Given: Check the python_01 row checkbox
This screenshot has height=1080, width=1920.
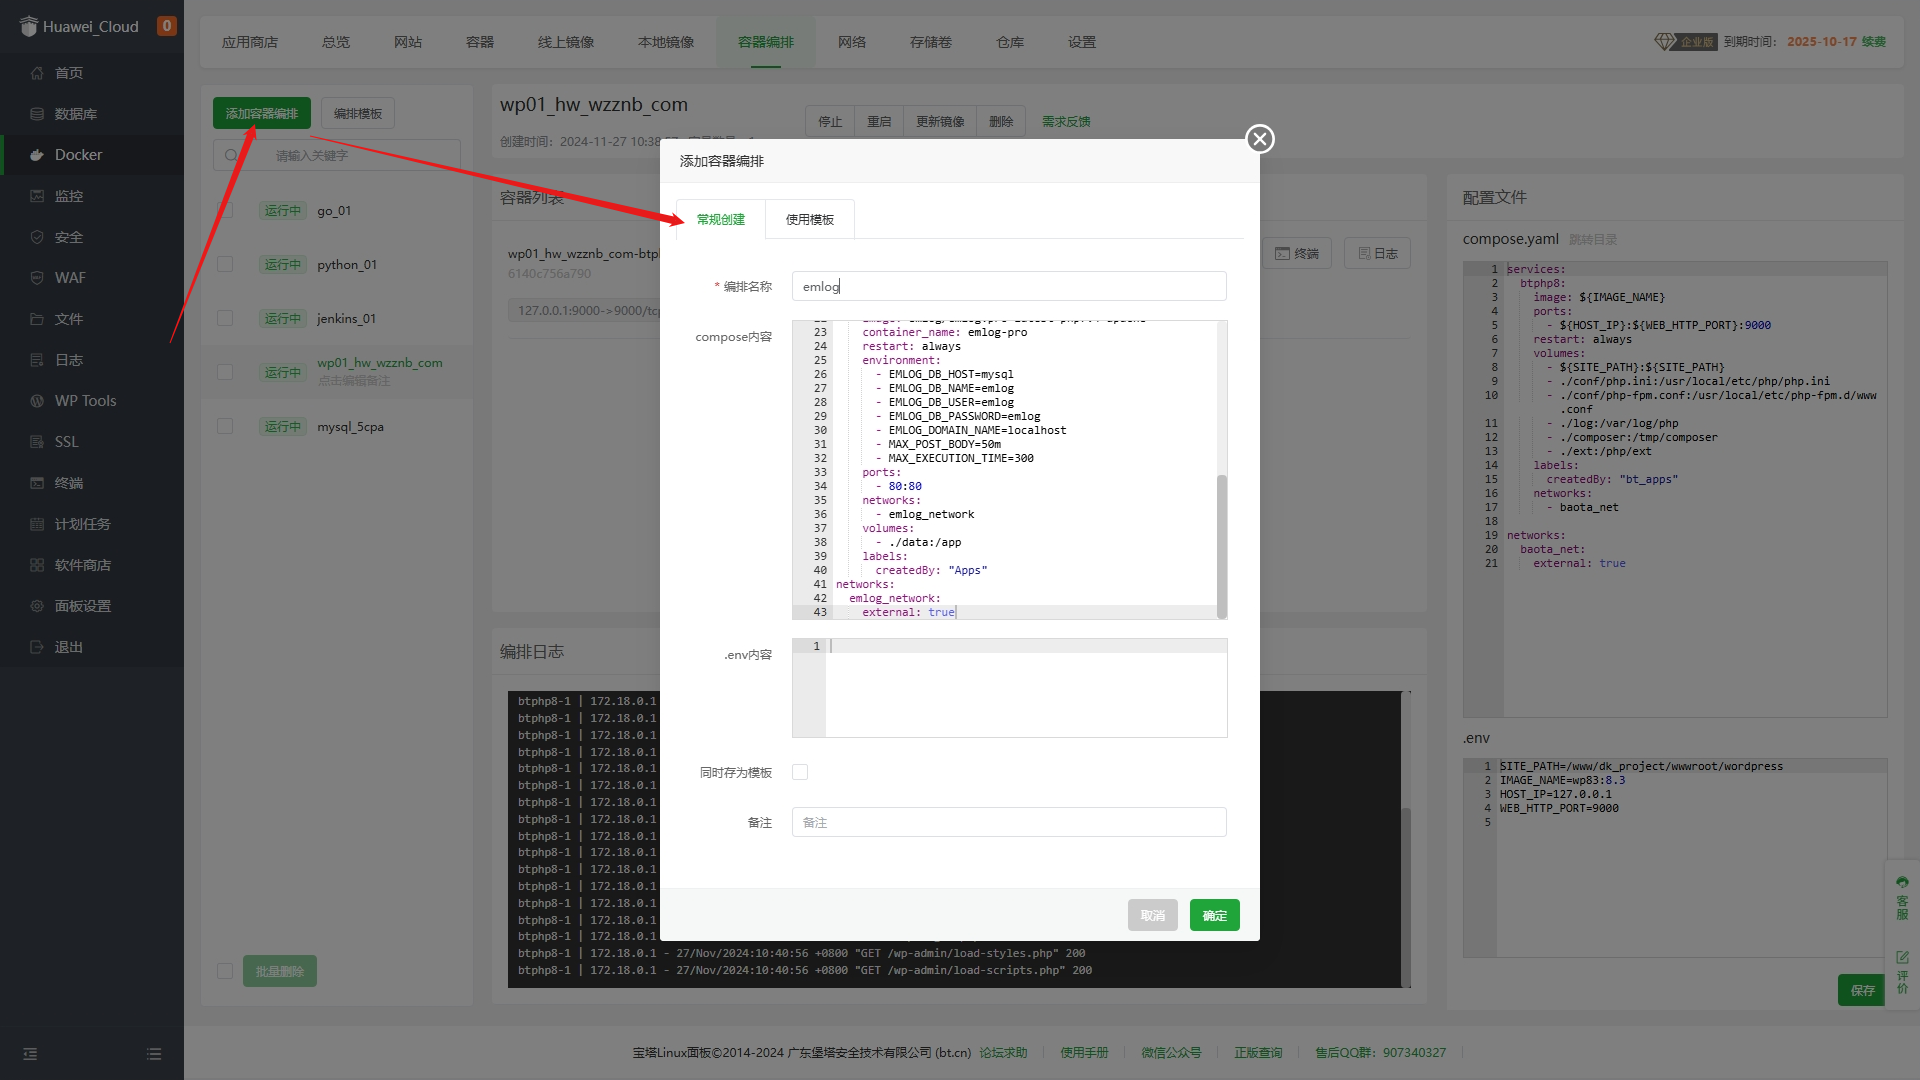Looking at the screenshot, I should tap(225, 264).
